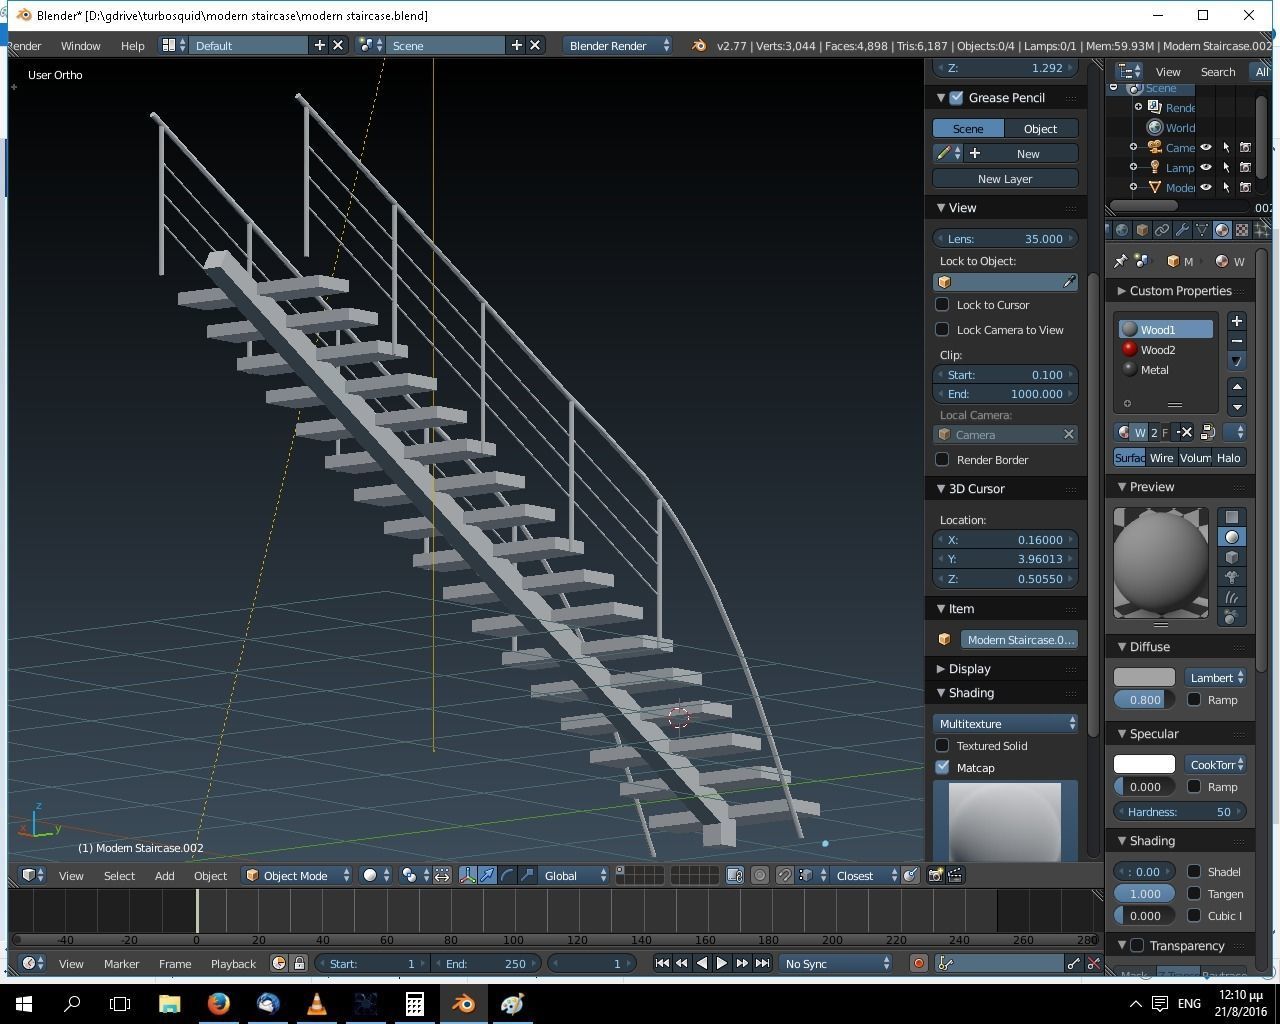This screenshot has width=1280, height=1024.
Task: Select the Object Data triangle properties tab
Action: pos(1202,230)
